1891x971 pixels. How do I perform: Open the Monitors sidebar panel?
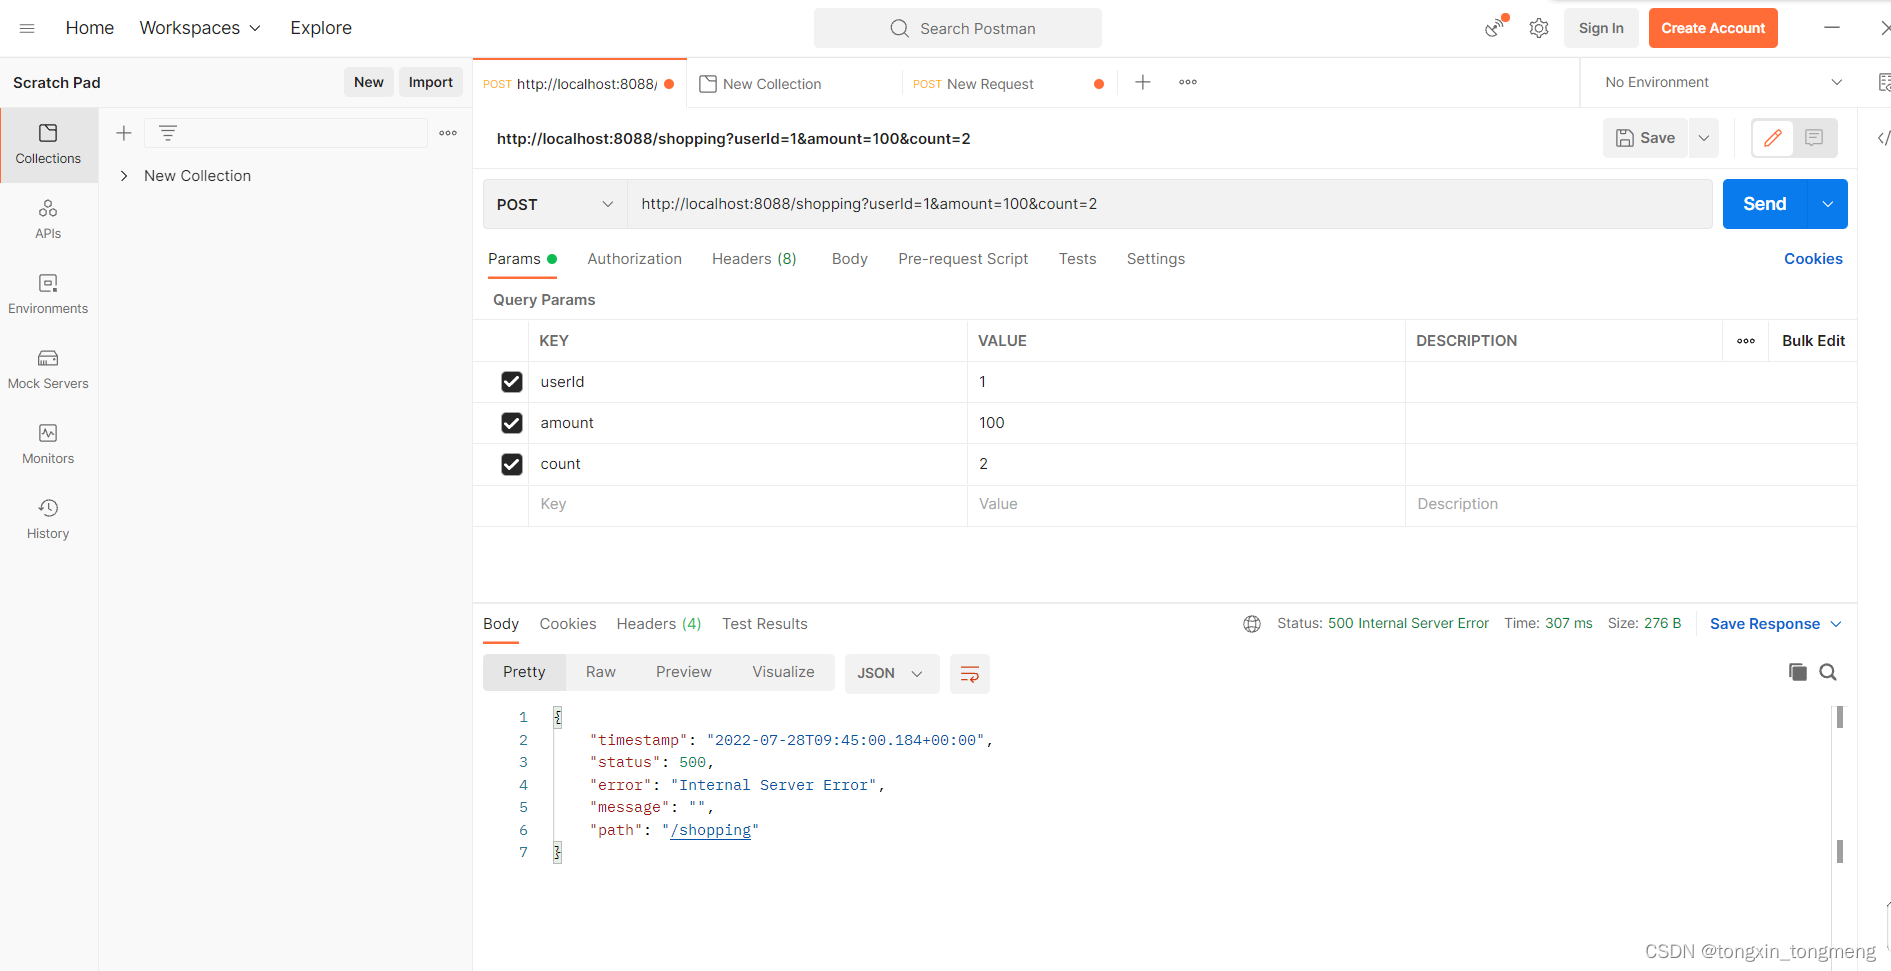[48, 445]
